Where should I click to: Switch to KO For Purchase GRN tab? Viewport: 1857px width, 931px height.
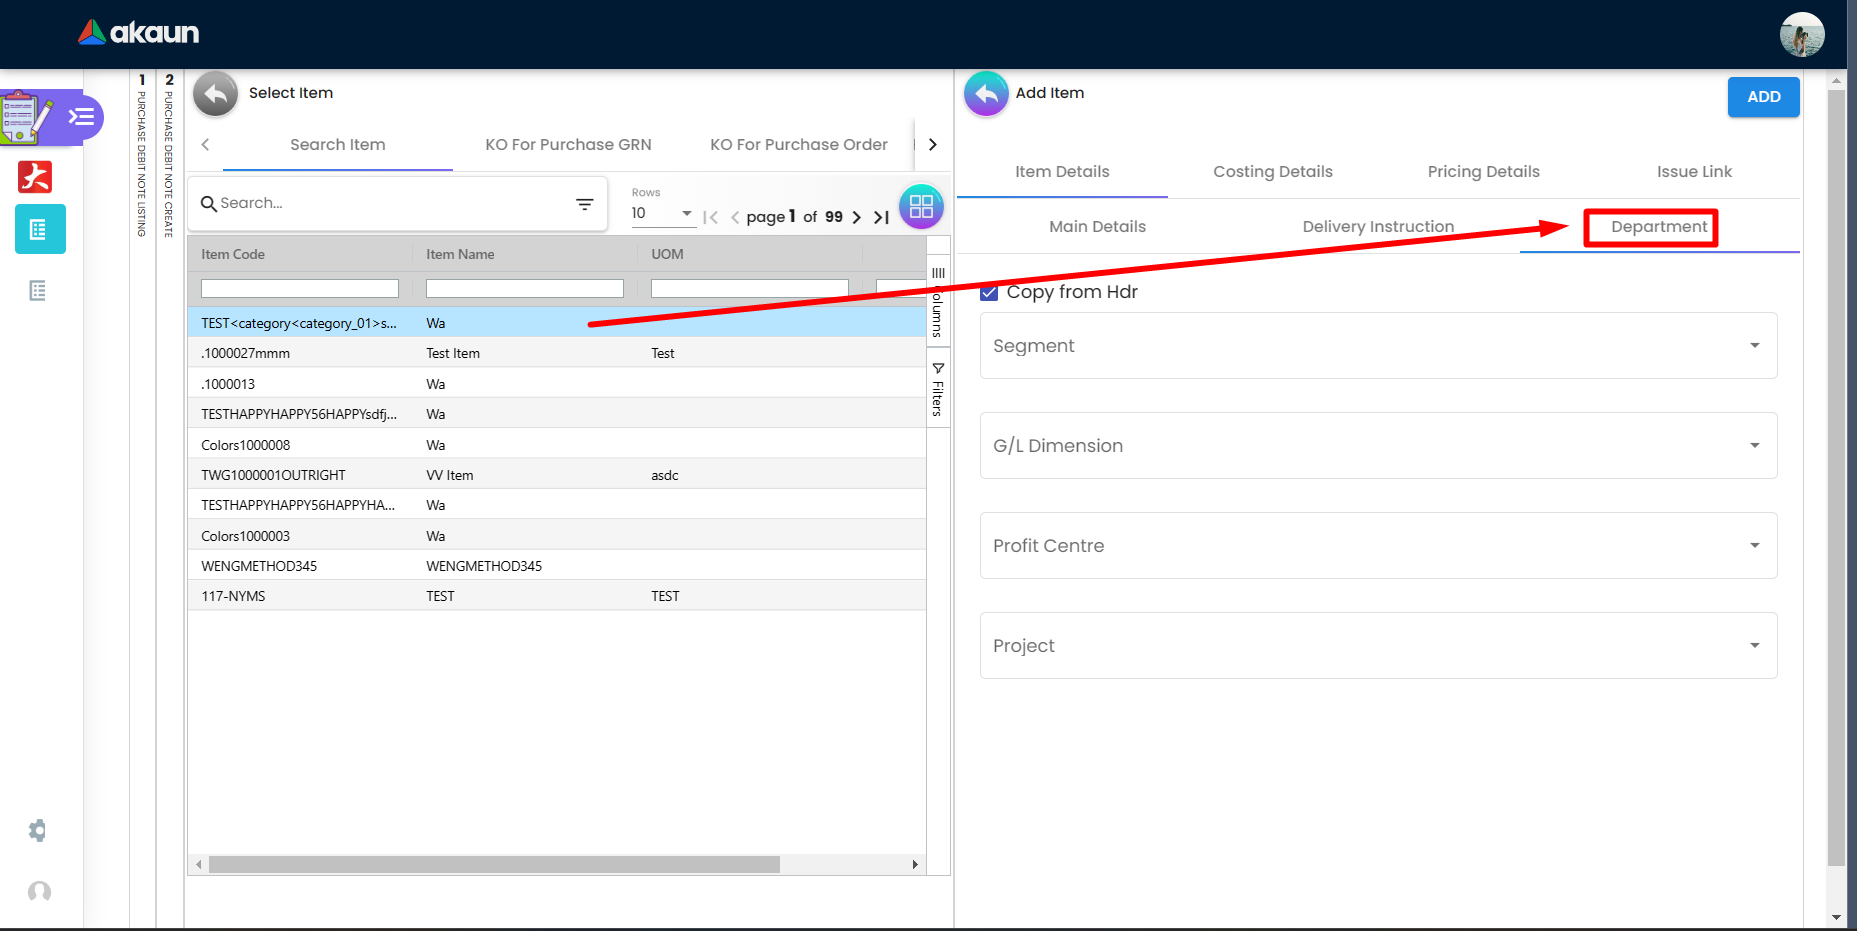pos(568,145)
